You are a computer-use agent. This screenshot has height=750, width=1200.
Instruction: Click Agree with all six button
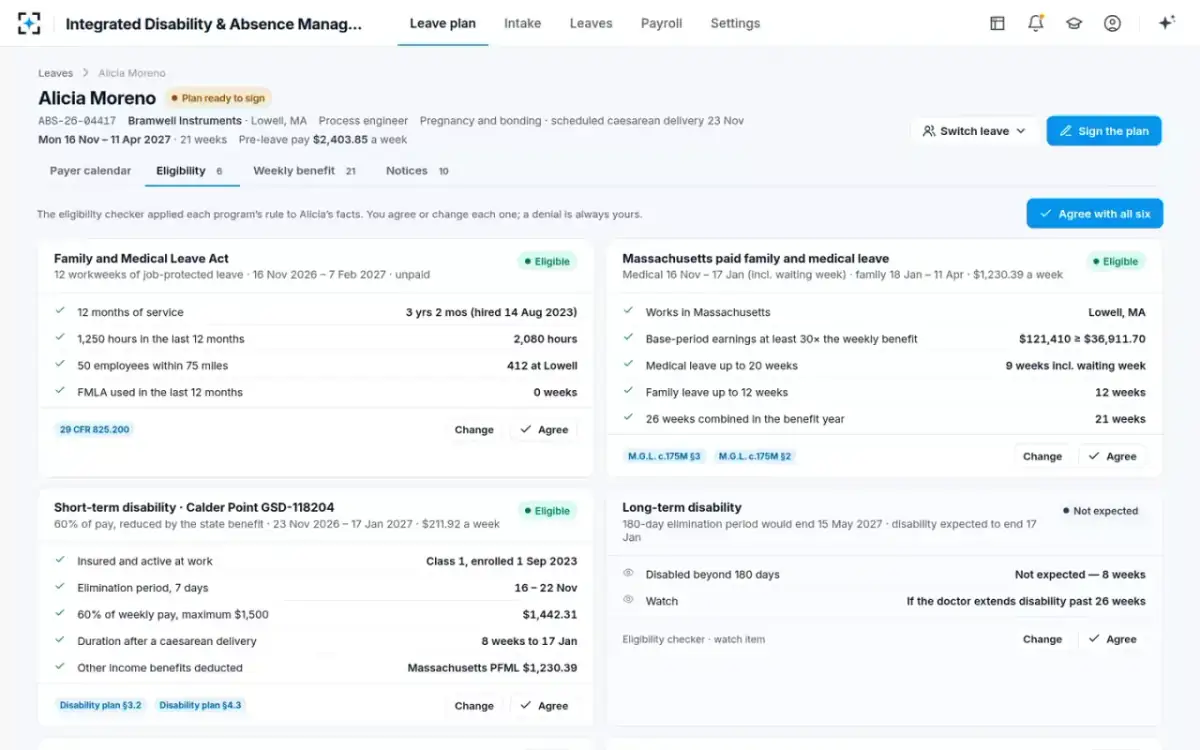1094,214
